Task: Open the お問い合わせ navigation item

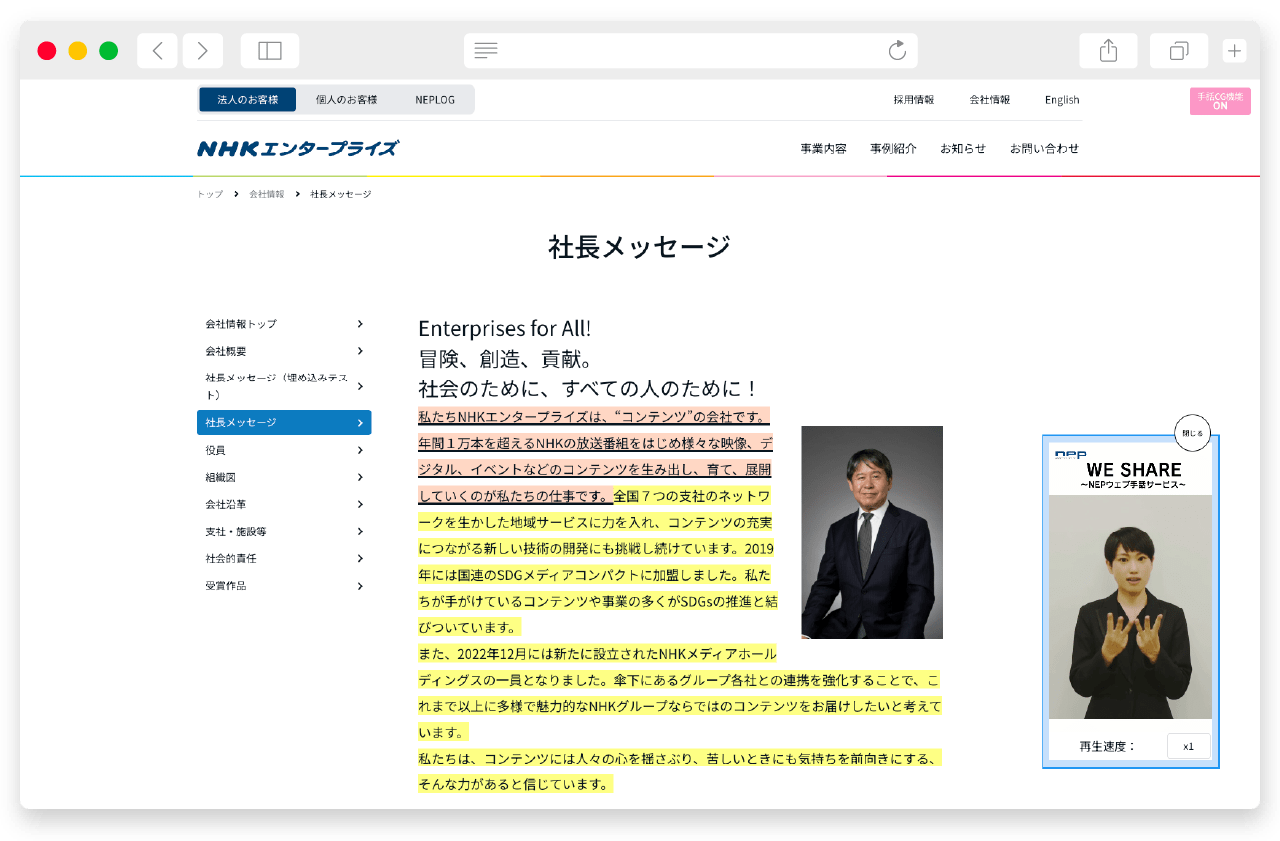Action: (1044, 149)
